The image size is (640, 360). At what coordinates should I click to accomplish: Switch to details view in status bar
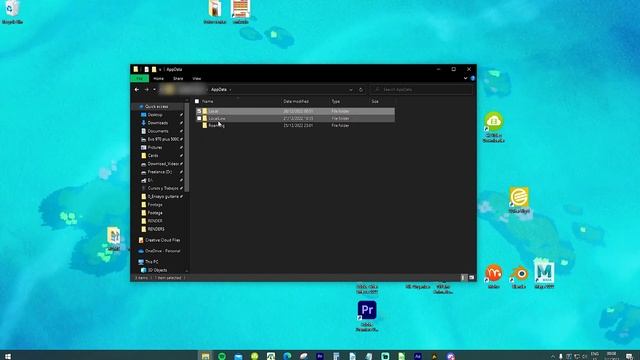tap(464, 278)
